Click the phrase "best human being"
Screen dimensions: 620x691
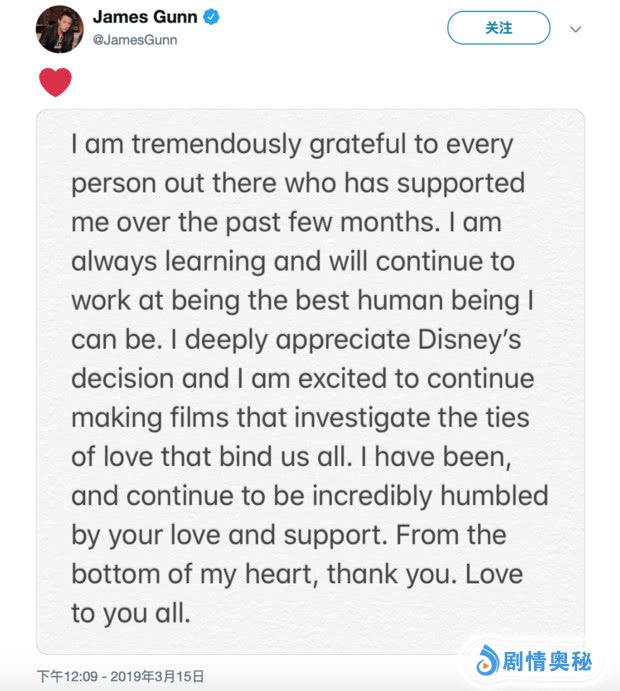(x=361, y=301)
